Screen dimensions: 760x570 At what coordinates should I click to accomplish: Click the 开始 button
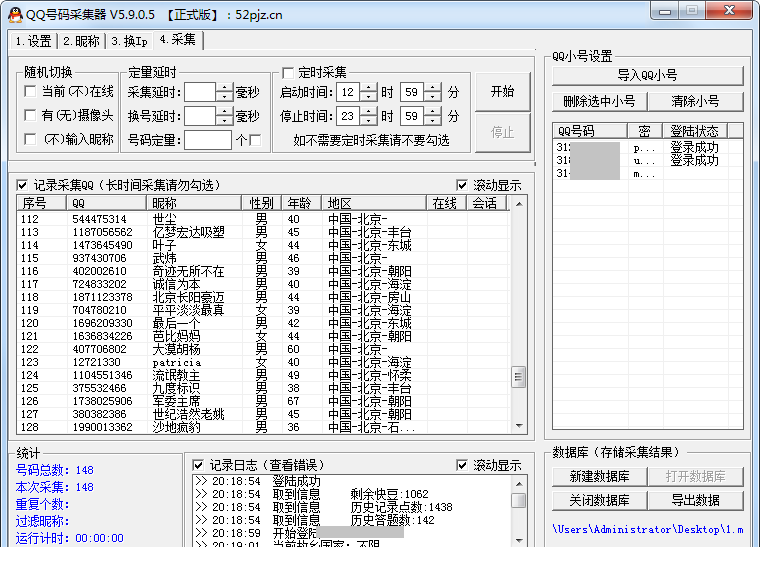click(x=503, y=92)
